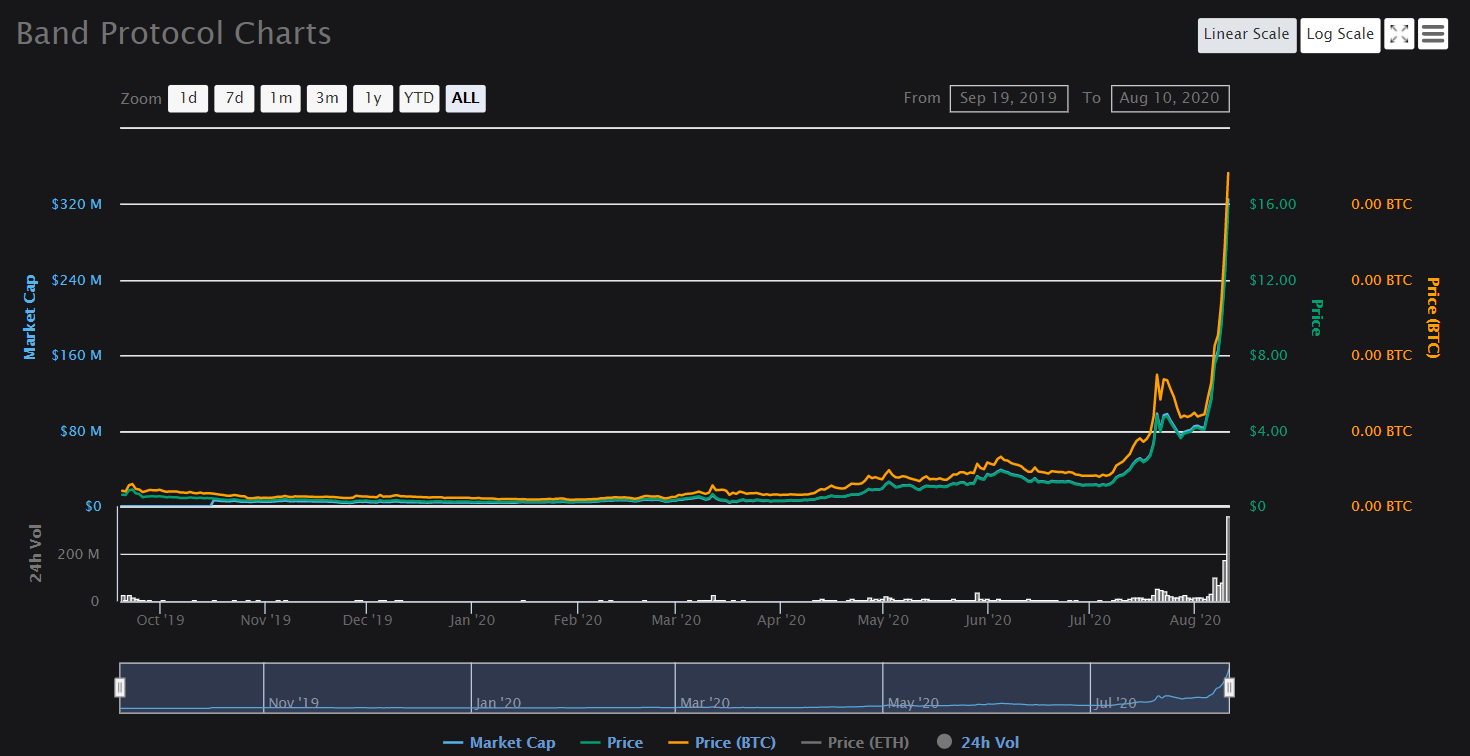Toggle Price (BTC) series in legend
Image resolution: width=1470 pixels, height=756 pixels.
tap(721, 743)
